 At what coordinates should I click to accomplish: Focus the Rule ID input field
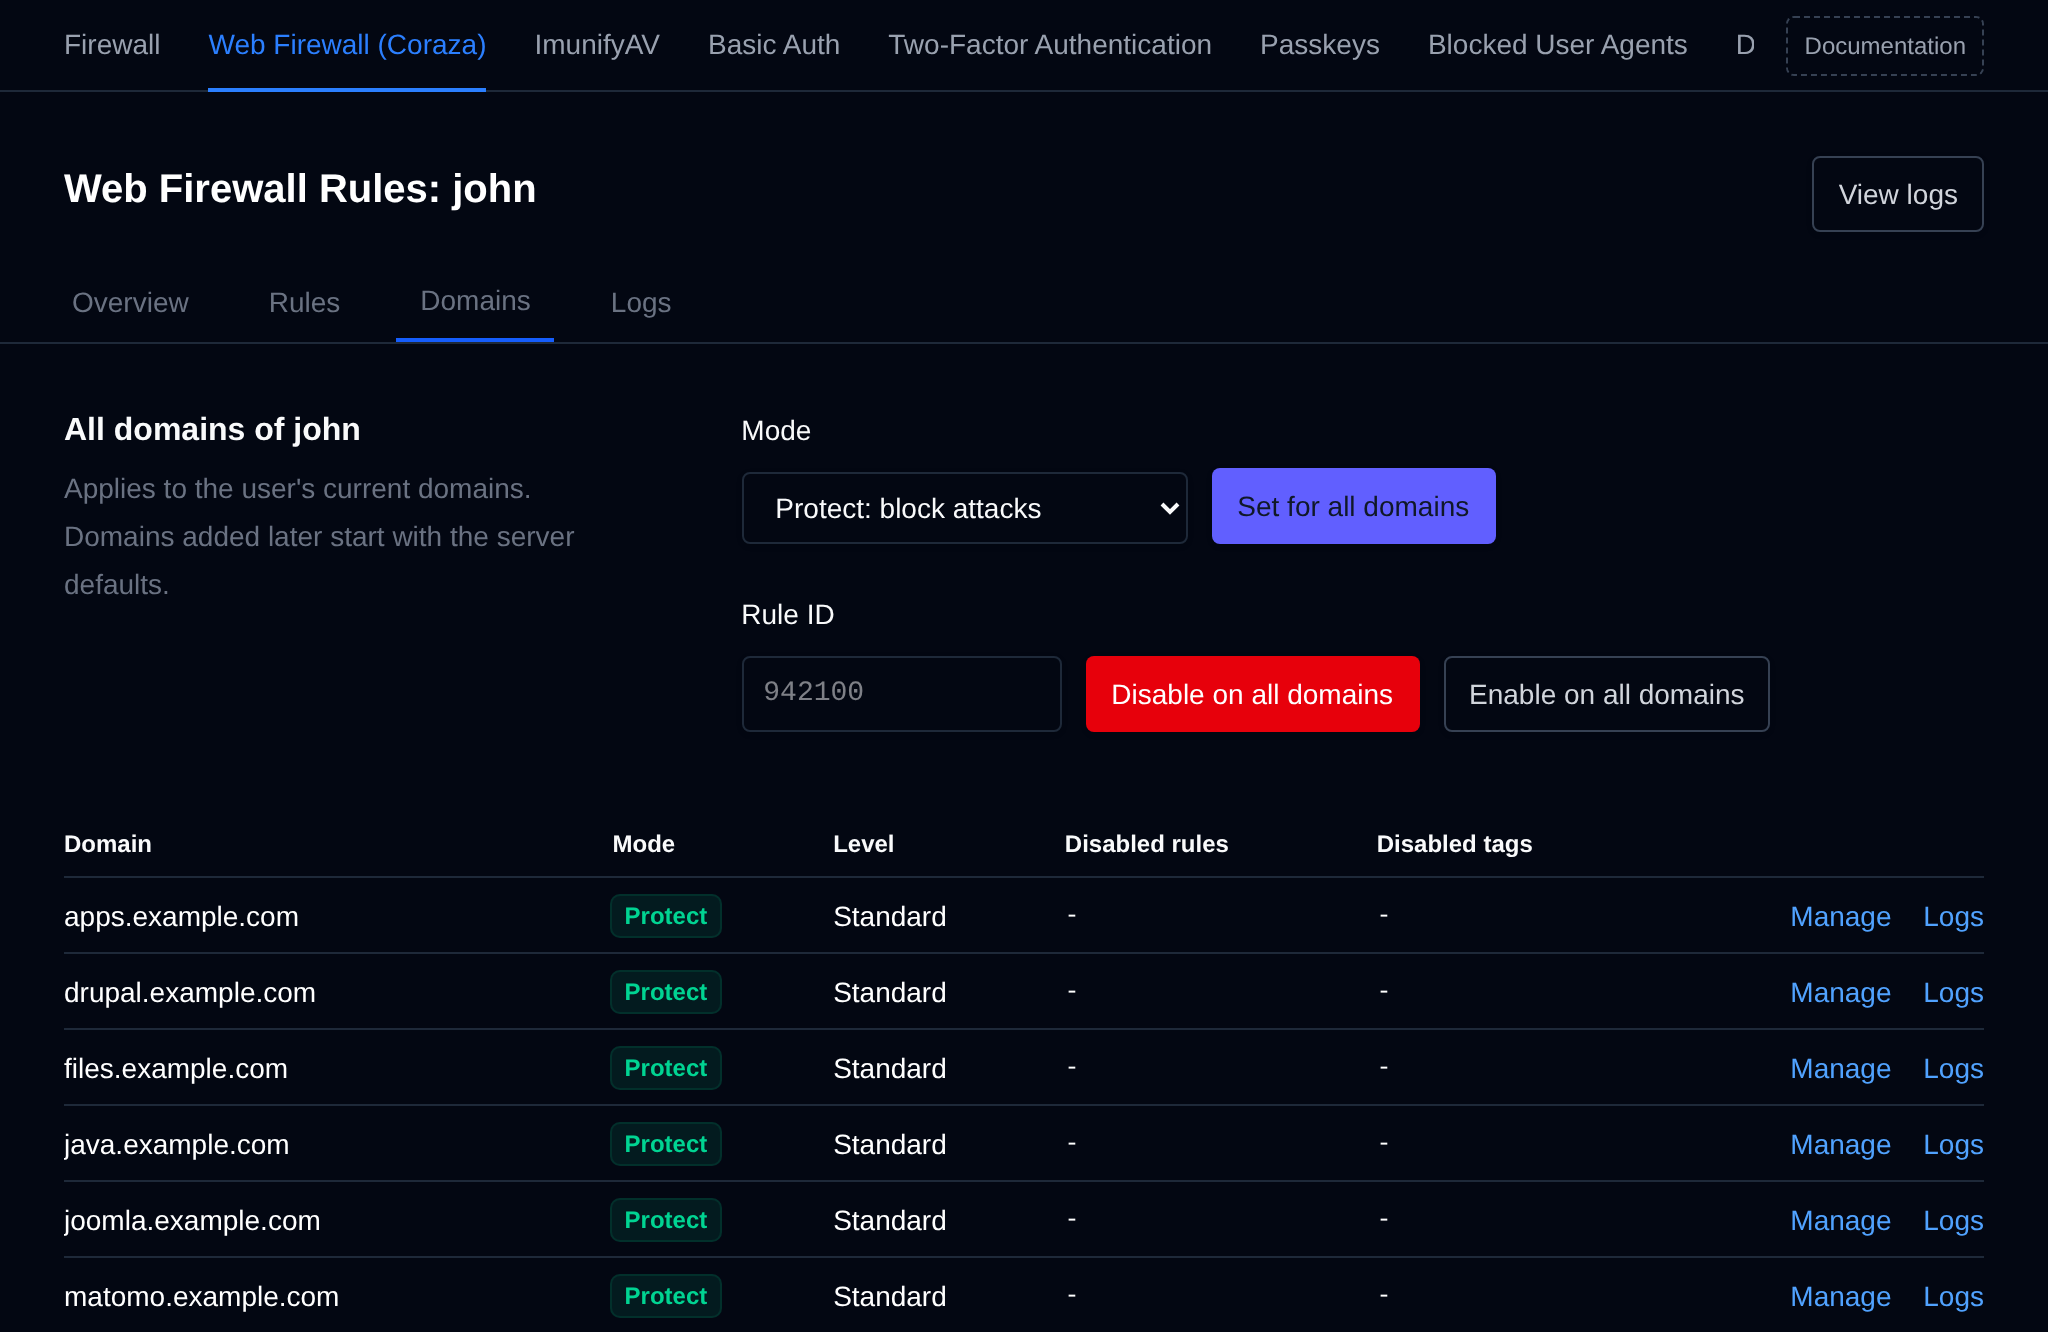902,694
